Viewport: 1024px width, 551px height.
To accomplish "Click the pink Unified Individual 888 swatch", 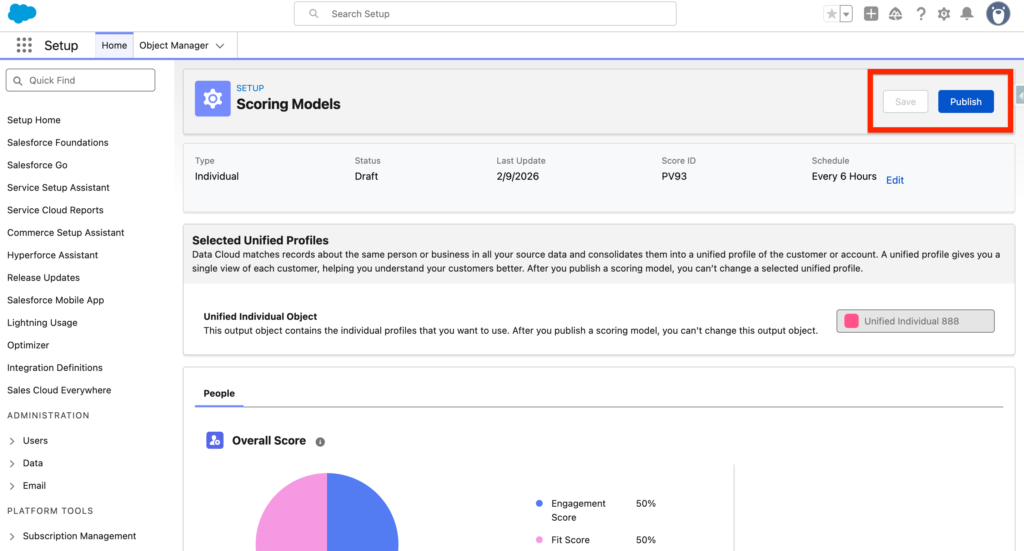I will tap(852, 321).
